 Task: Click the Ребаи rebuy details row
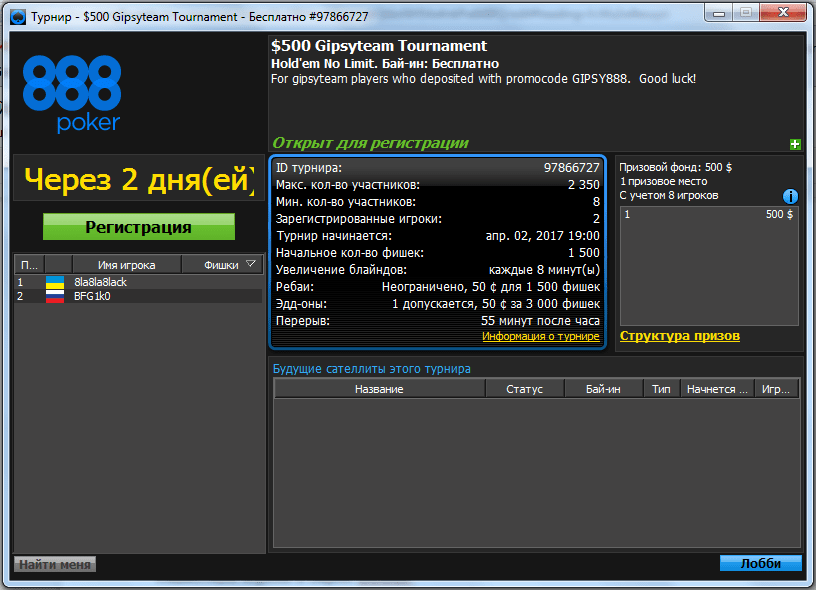pyautogui.click(x=438, y=287)
